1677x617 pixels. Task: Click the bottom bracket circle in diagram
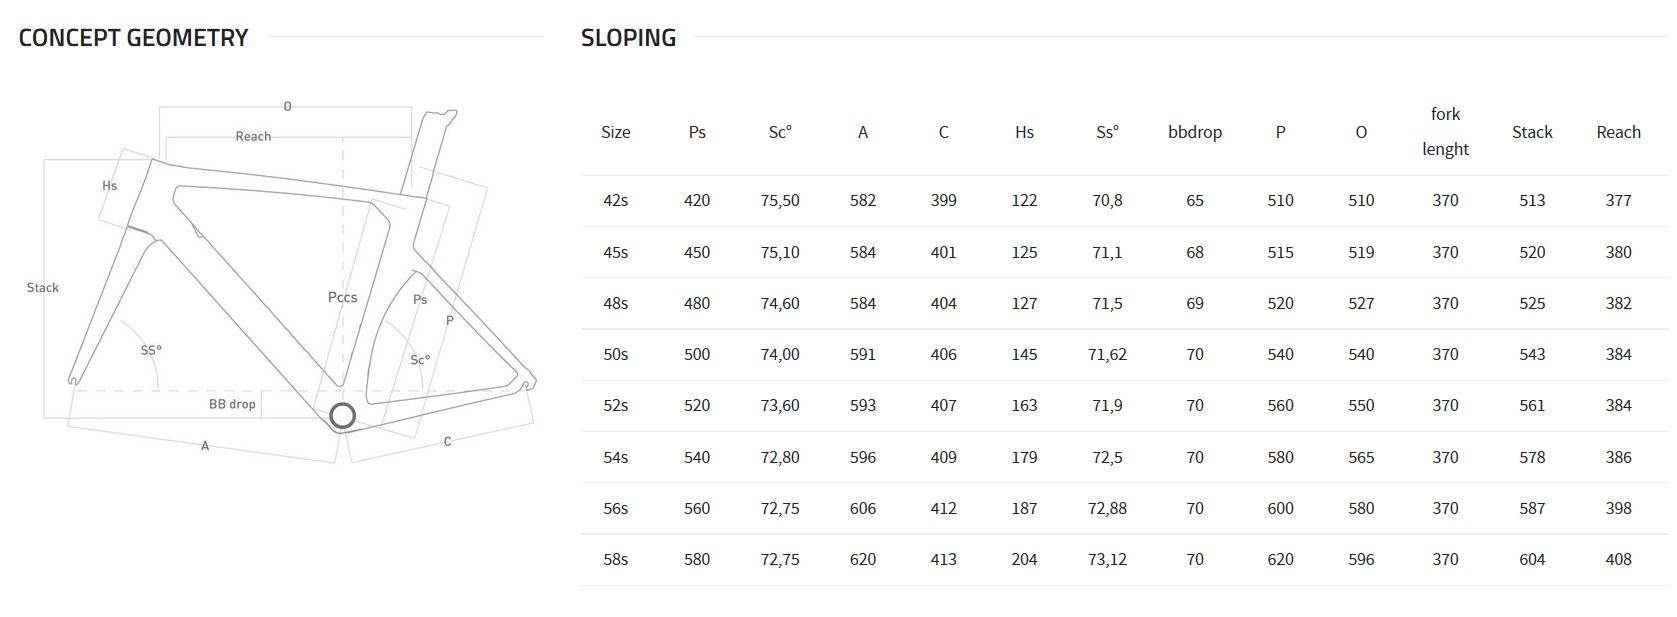pyautogui.click(x=342, y=416)
